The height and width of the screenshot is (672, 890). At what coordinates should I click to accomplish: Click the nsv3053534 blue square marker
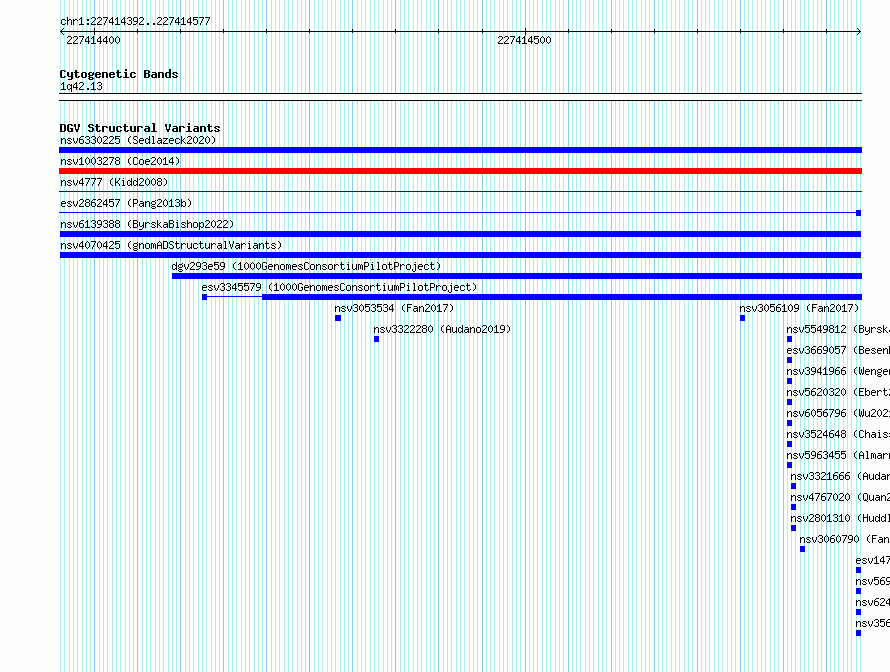(338, 318)
